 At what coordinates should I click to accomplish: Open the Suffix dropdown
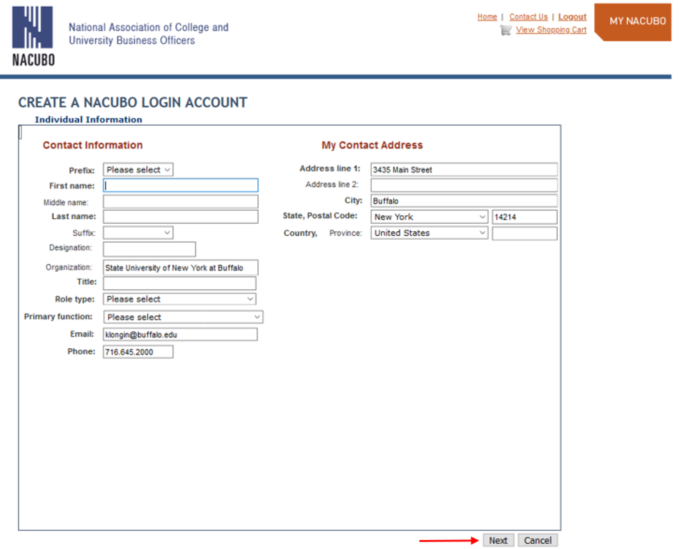(138, 233)
